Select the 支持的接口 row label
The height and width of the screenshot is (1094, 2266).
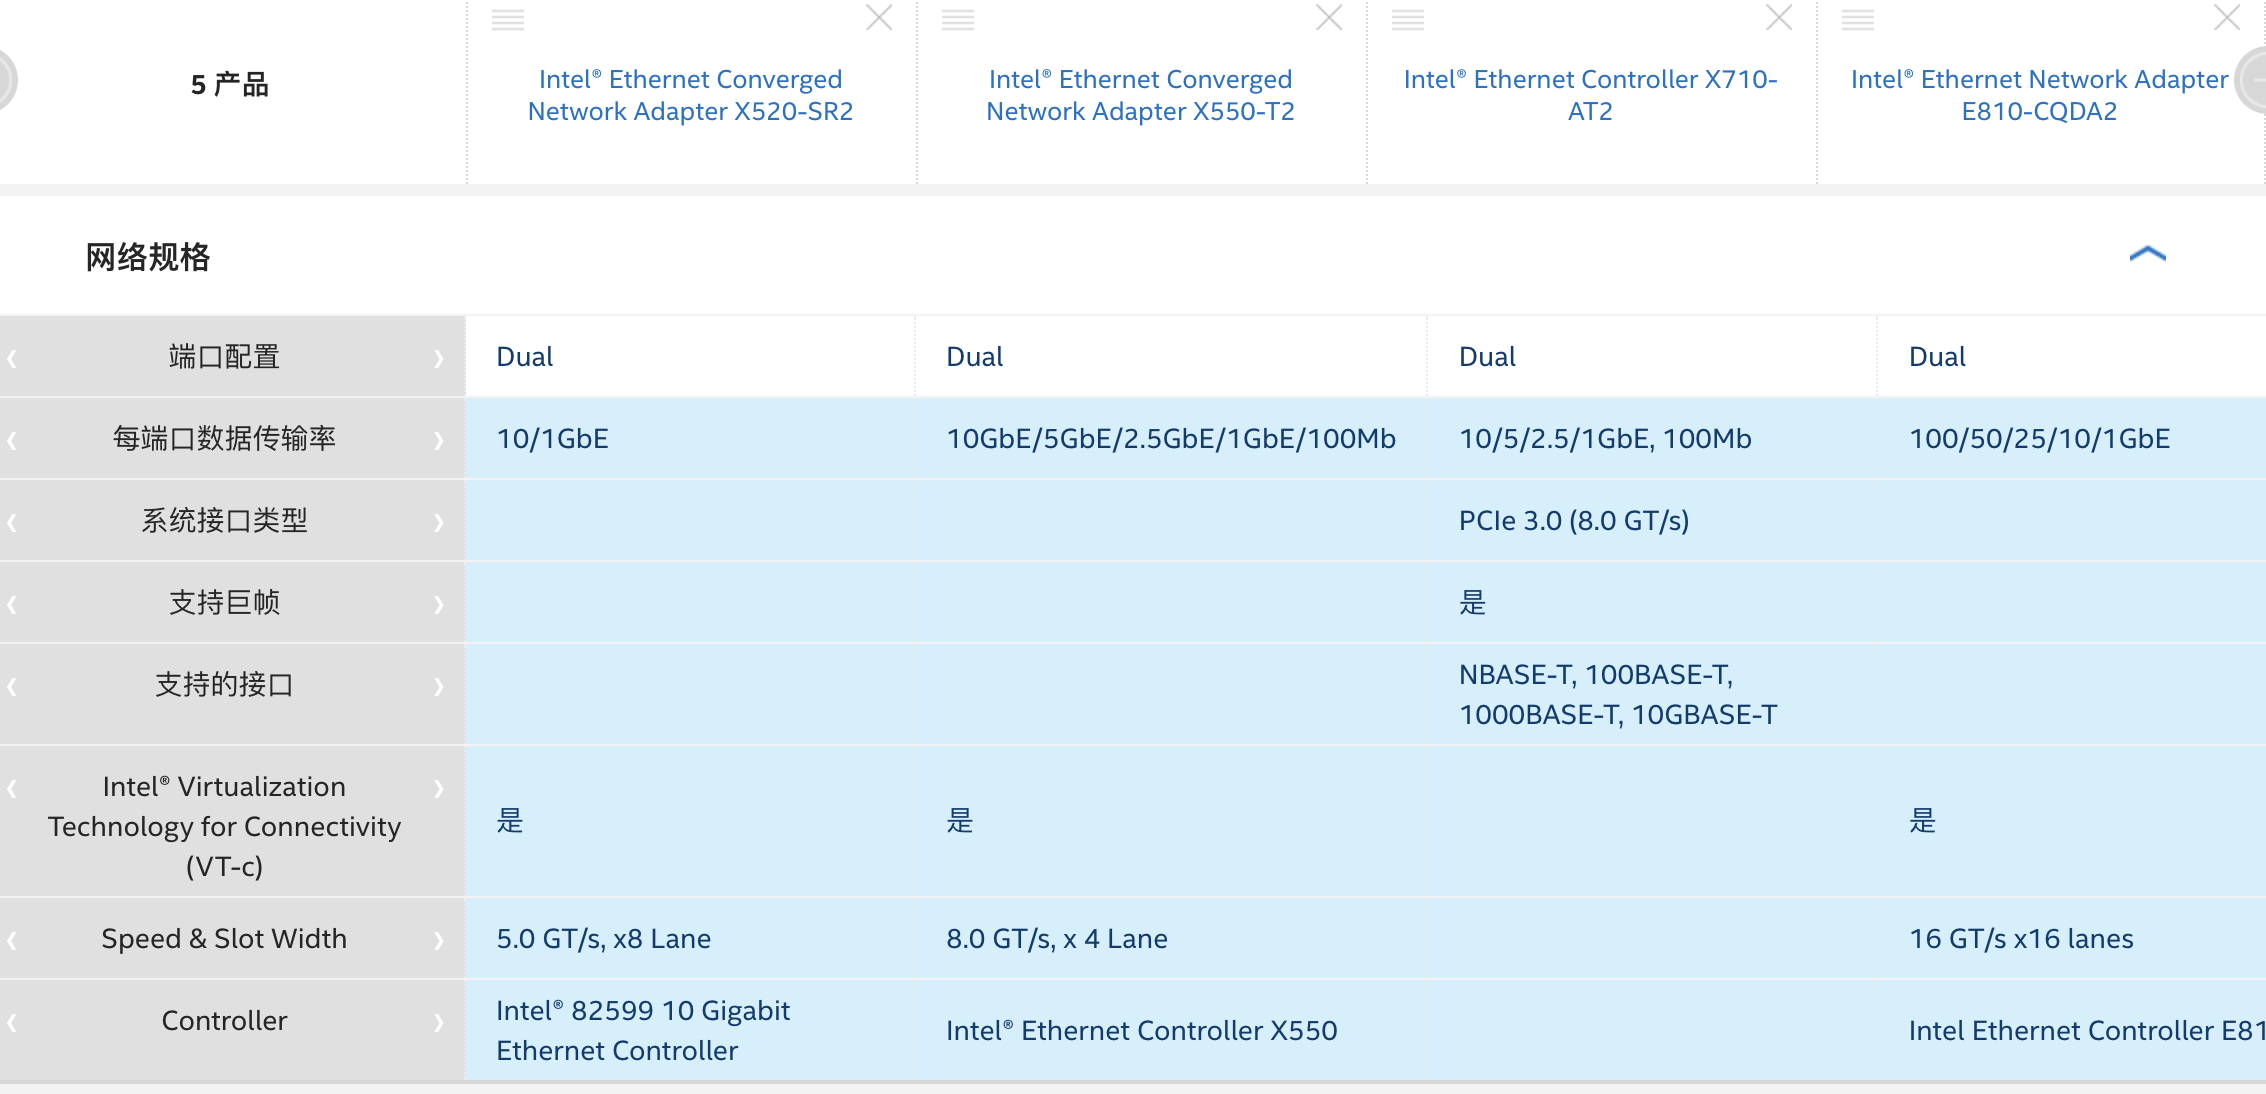click(x=224, y=685)
